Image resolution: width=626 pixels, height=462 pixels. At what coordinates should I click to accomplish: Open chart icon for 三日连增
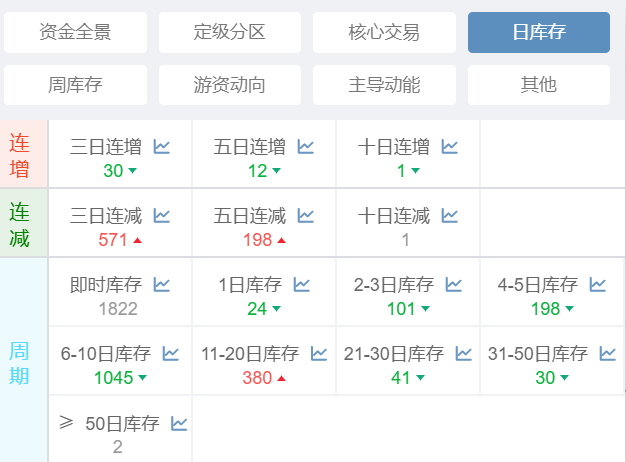coord(161,147)
